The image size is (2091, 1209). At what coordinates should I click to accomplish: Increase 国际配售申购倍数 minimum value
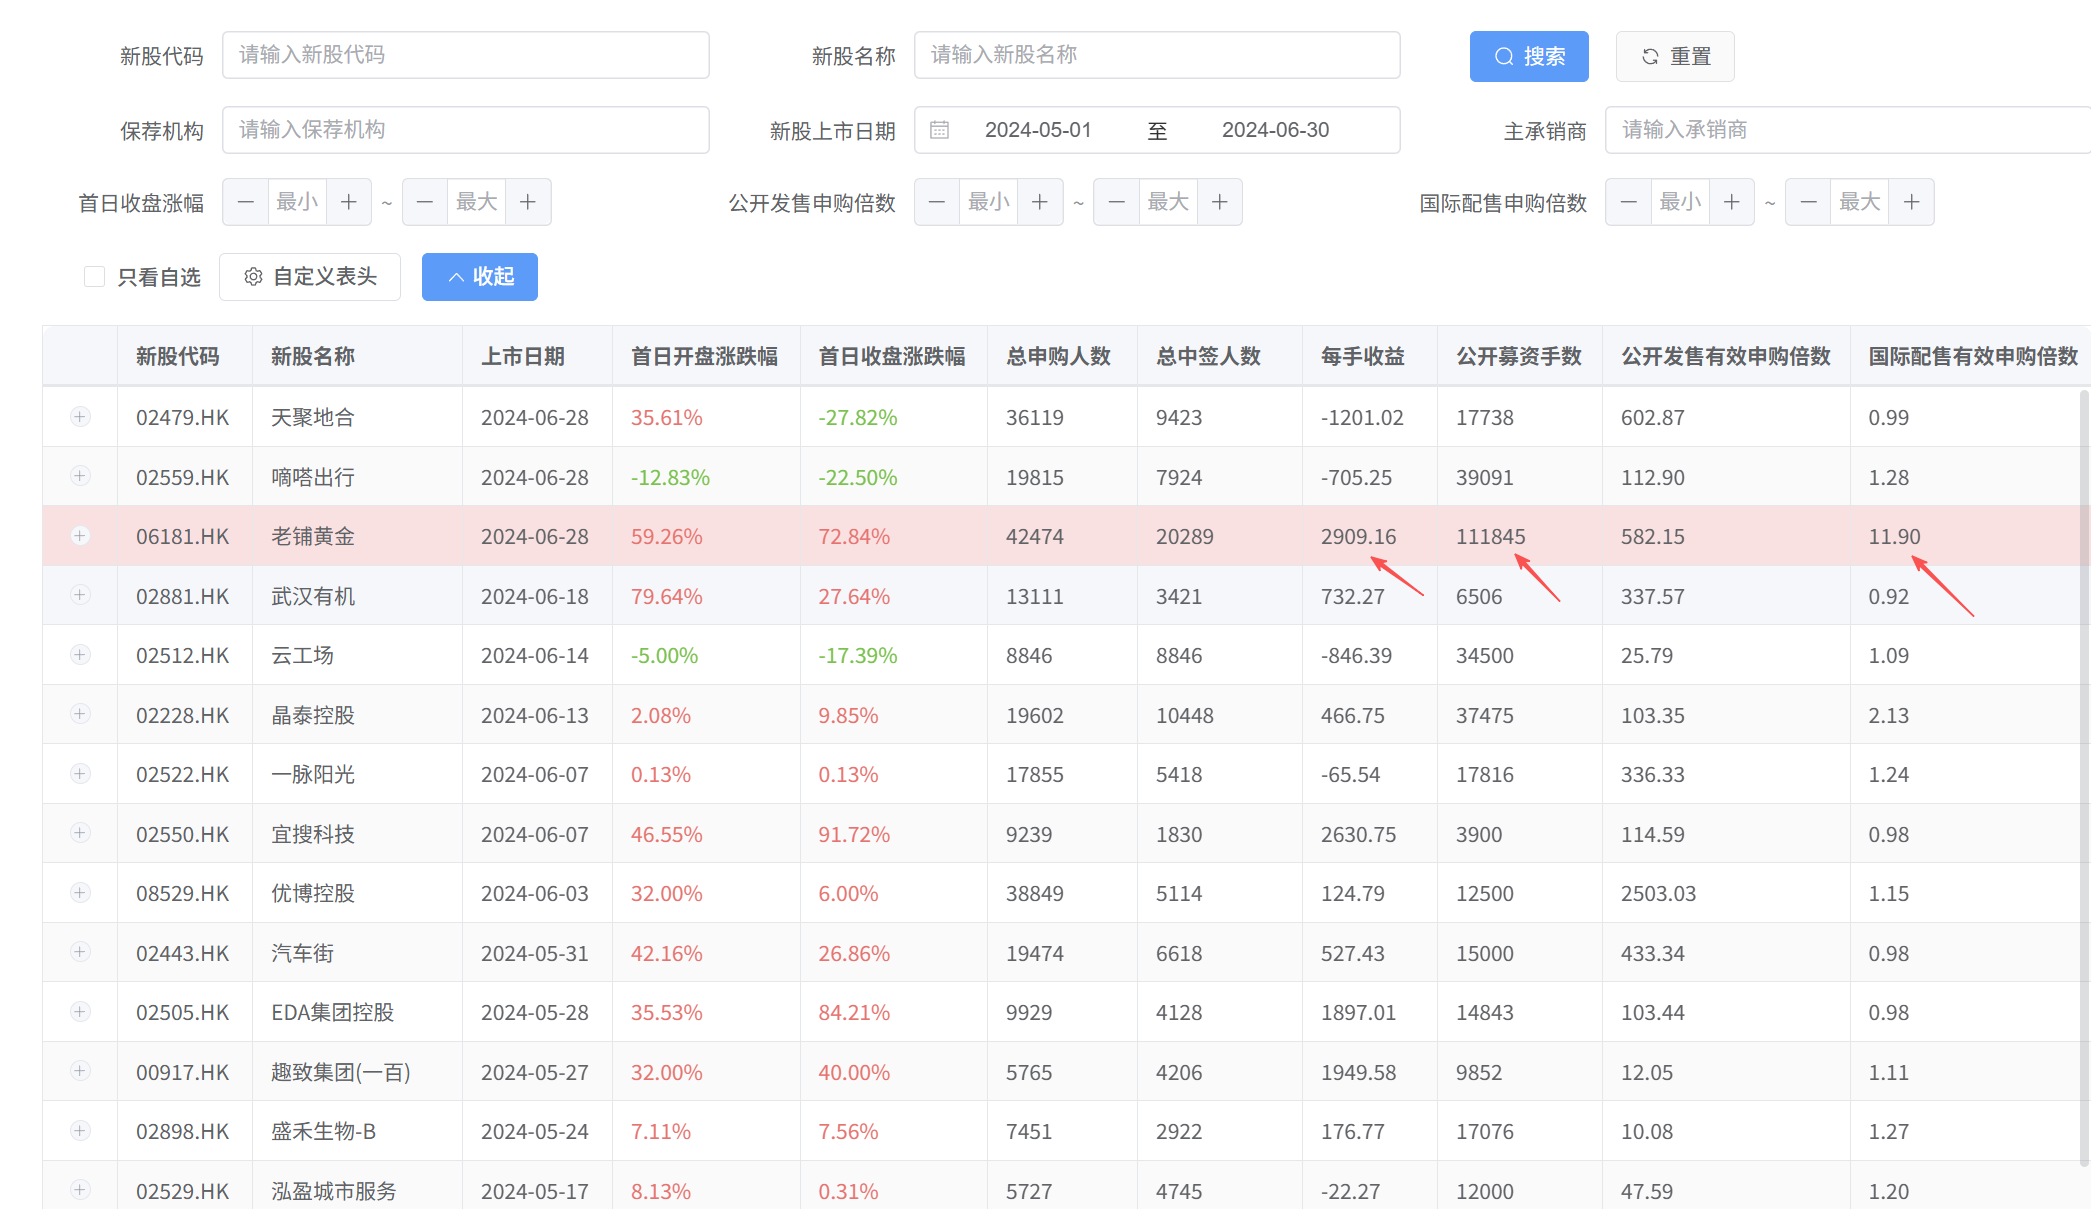click(1732, 202)
